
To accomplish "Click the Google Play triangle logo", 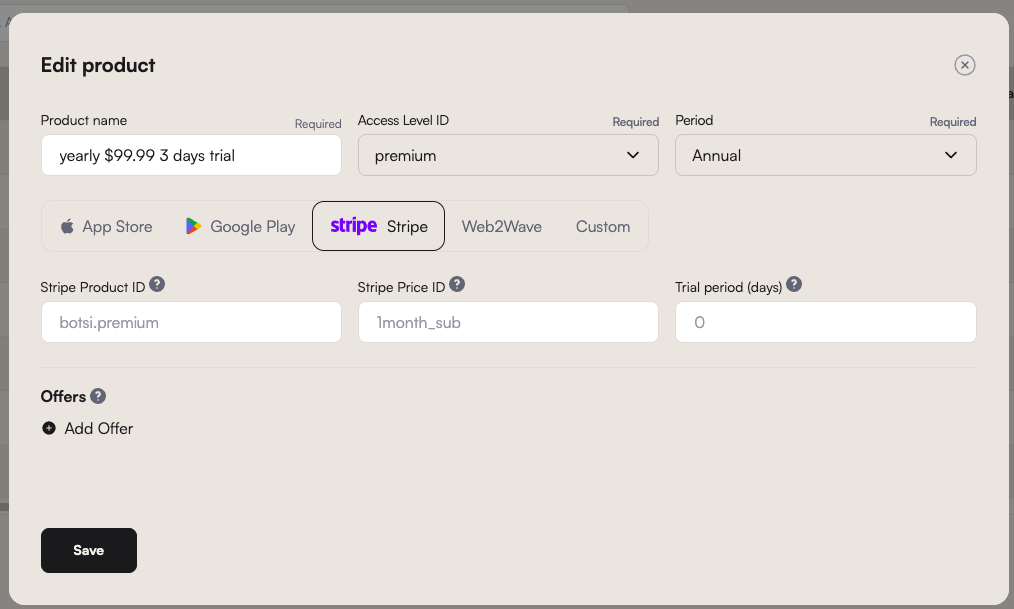I will pos(193,226).
